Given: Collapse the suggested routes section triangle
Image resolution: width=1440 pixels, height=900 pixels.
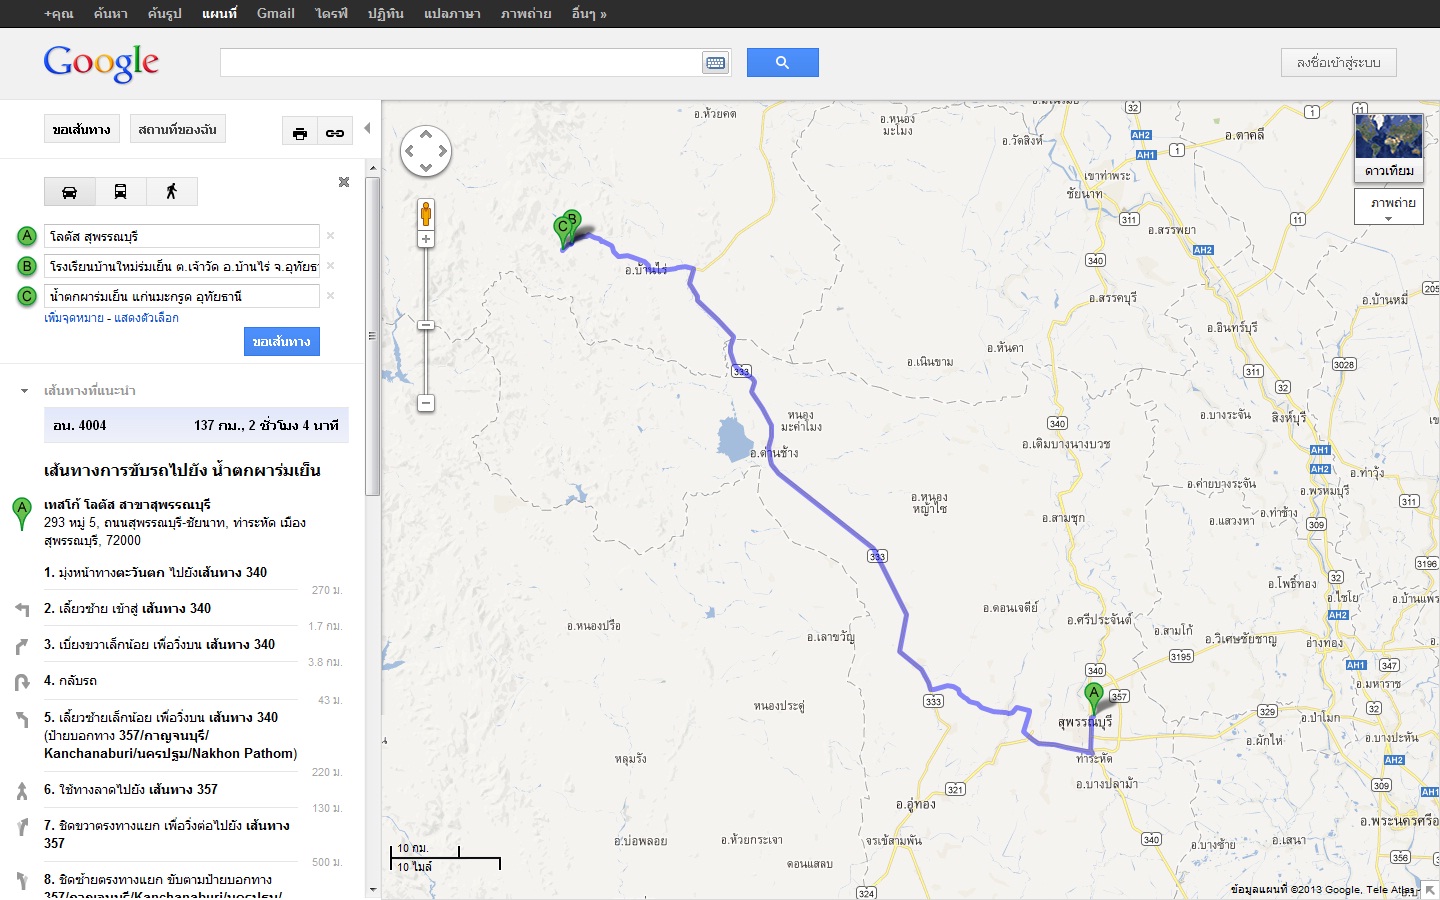Looking at the screenshot, I should tap(25, 391).
